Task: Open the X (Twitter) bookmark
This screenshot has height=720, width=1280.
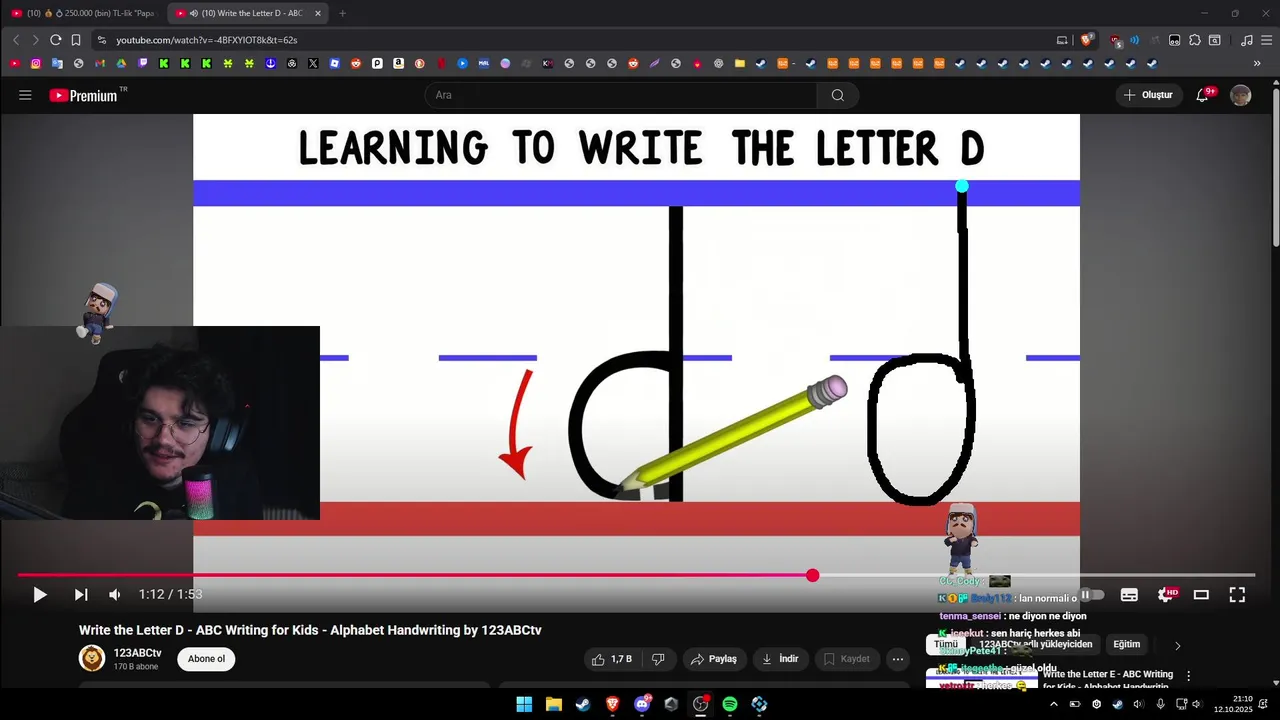Action: pos(313,63)
